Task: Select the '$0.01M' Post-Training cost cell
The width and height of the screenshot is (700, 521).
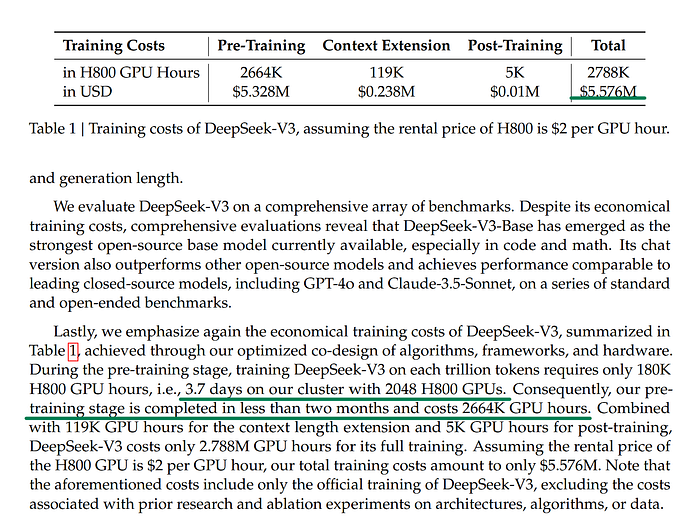Action: (x=515, y=92)
